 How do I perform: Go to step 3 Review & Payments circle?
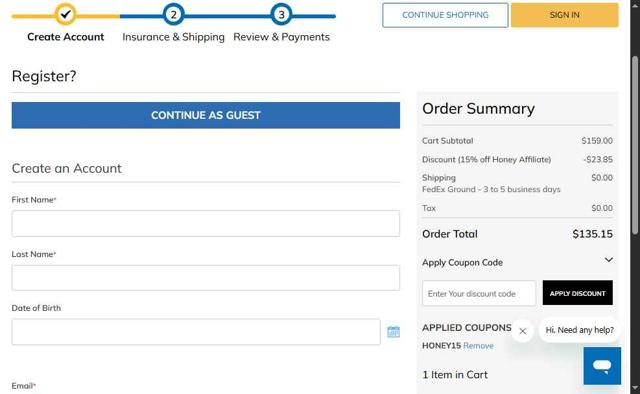281,14
